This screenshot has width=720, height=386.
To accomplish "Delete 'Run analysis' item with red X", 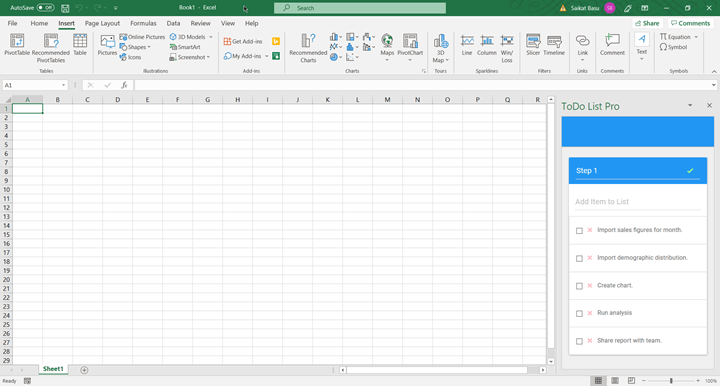I will pos(590,313).
